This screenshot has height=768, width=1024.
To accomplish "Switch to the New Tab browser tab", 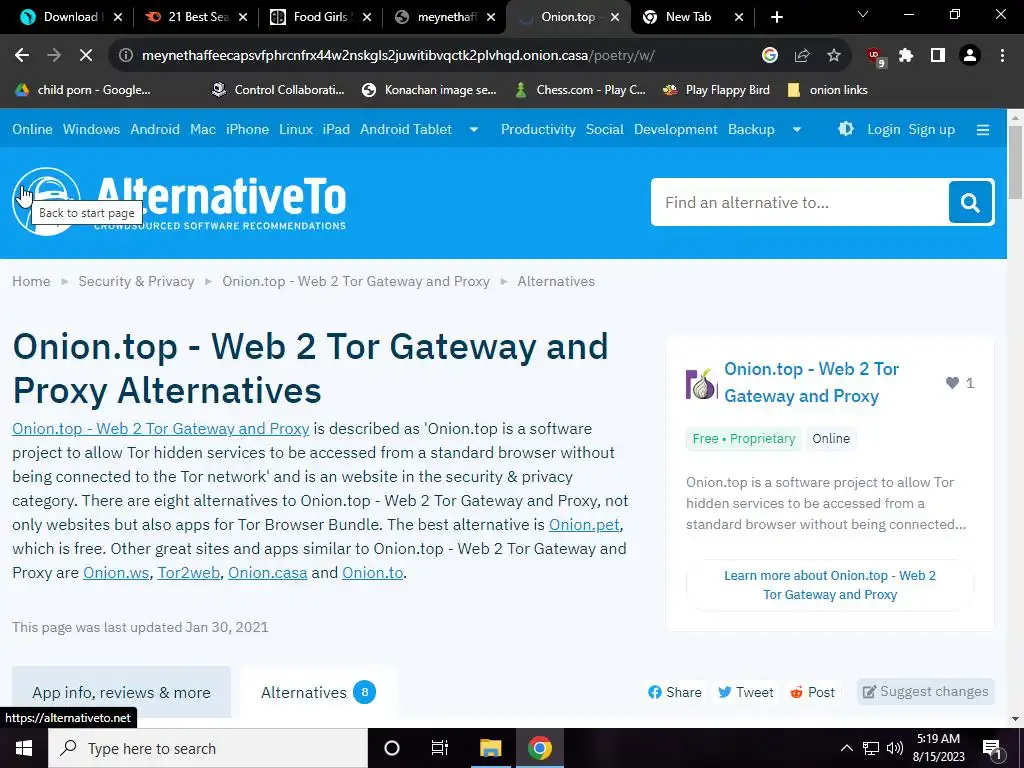I will click(688, 17).
